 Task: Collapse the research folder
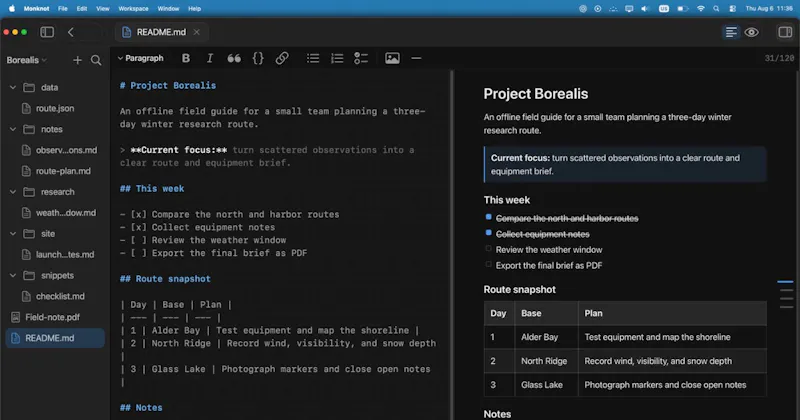tap(13, 192)
